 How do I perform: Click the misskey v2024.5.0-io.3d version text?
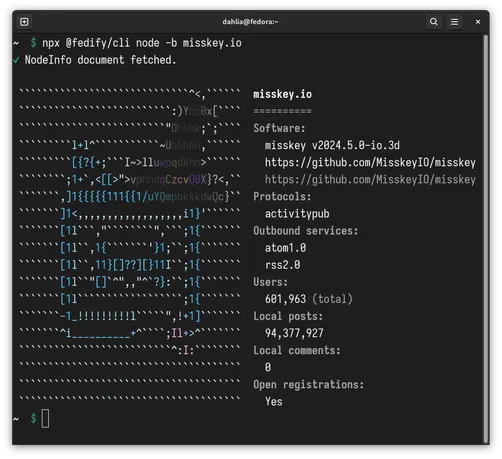click(332, 146)
